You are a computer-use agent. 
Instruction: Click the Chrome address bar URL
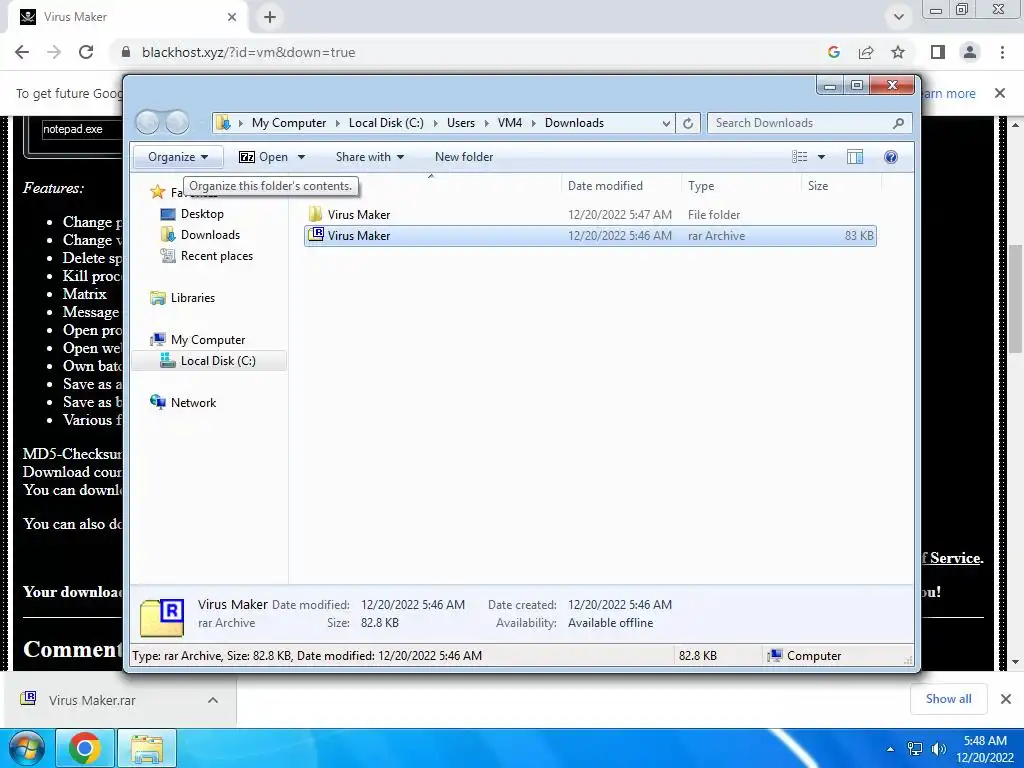(248, 52)
